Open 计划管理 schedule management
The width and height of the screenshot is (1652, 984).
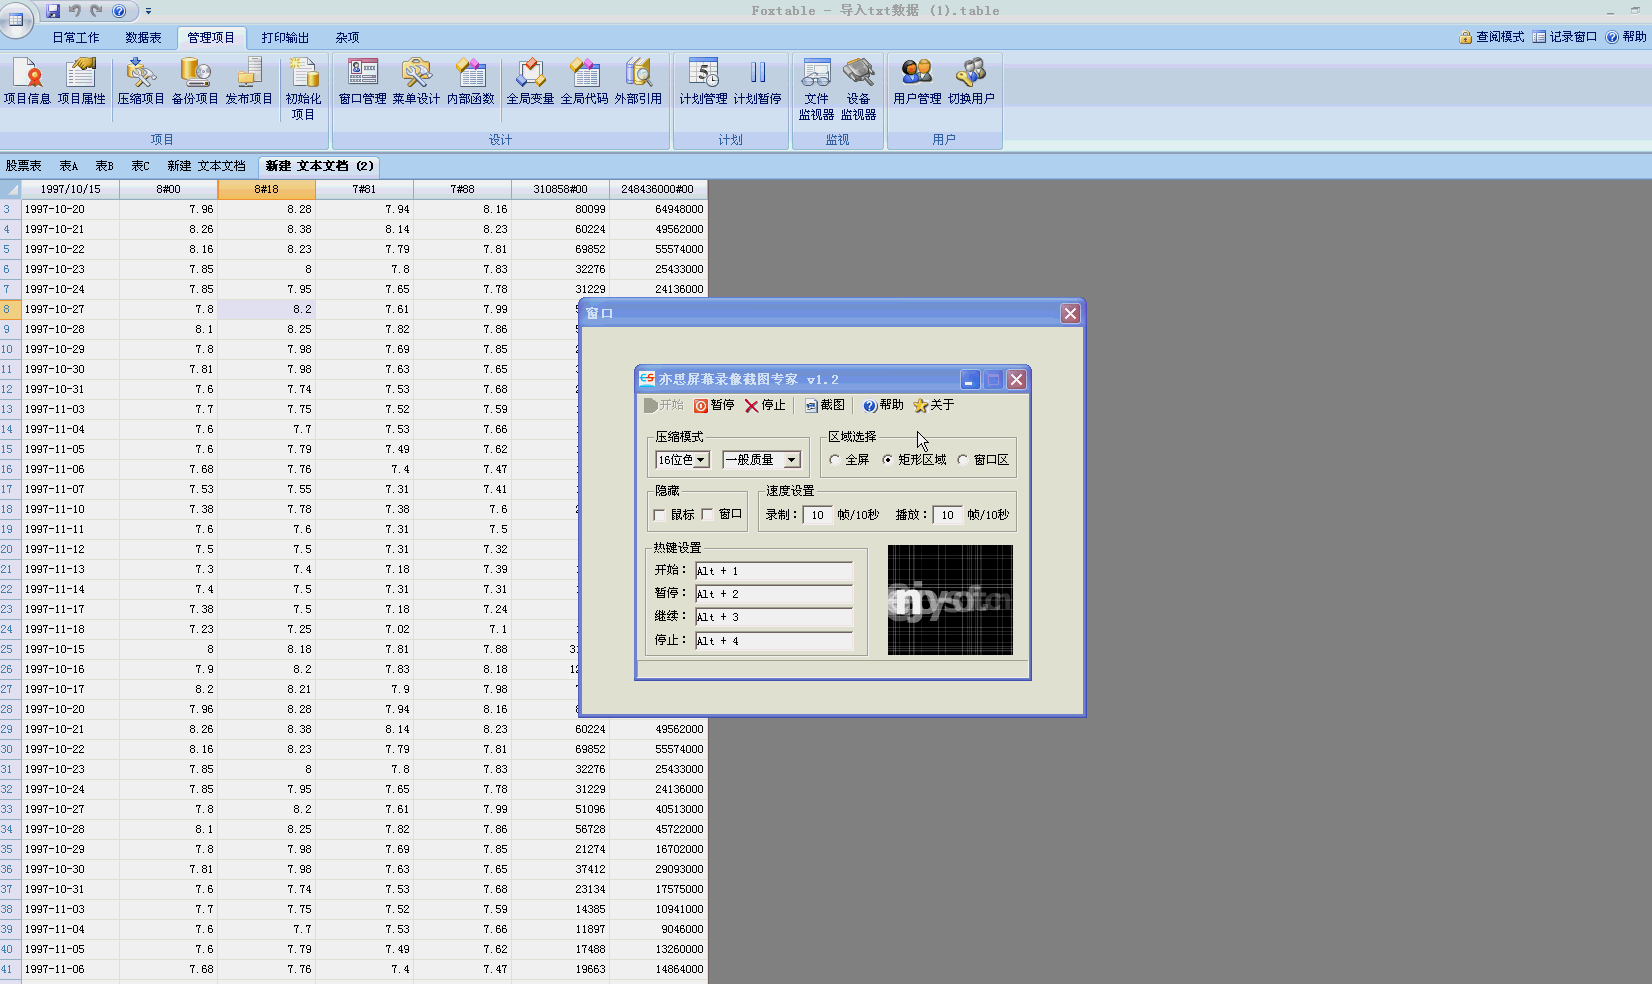click(x=703, y=81)
